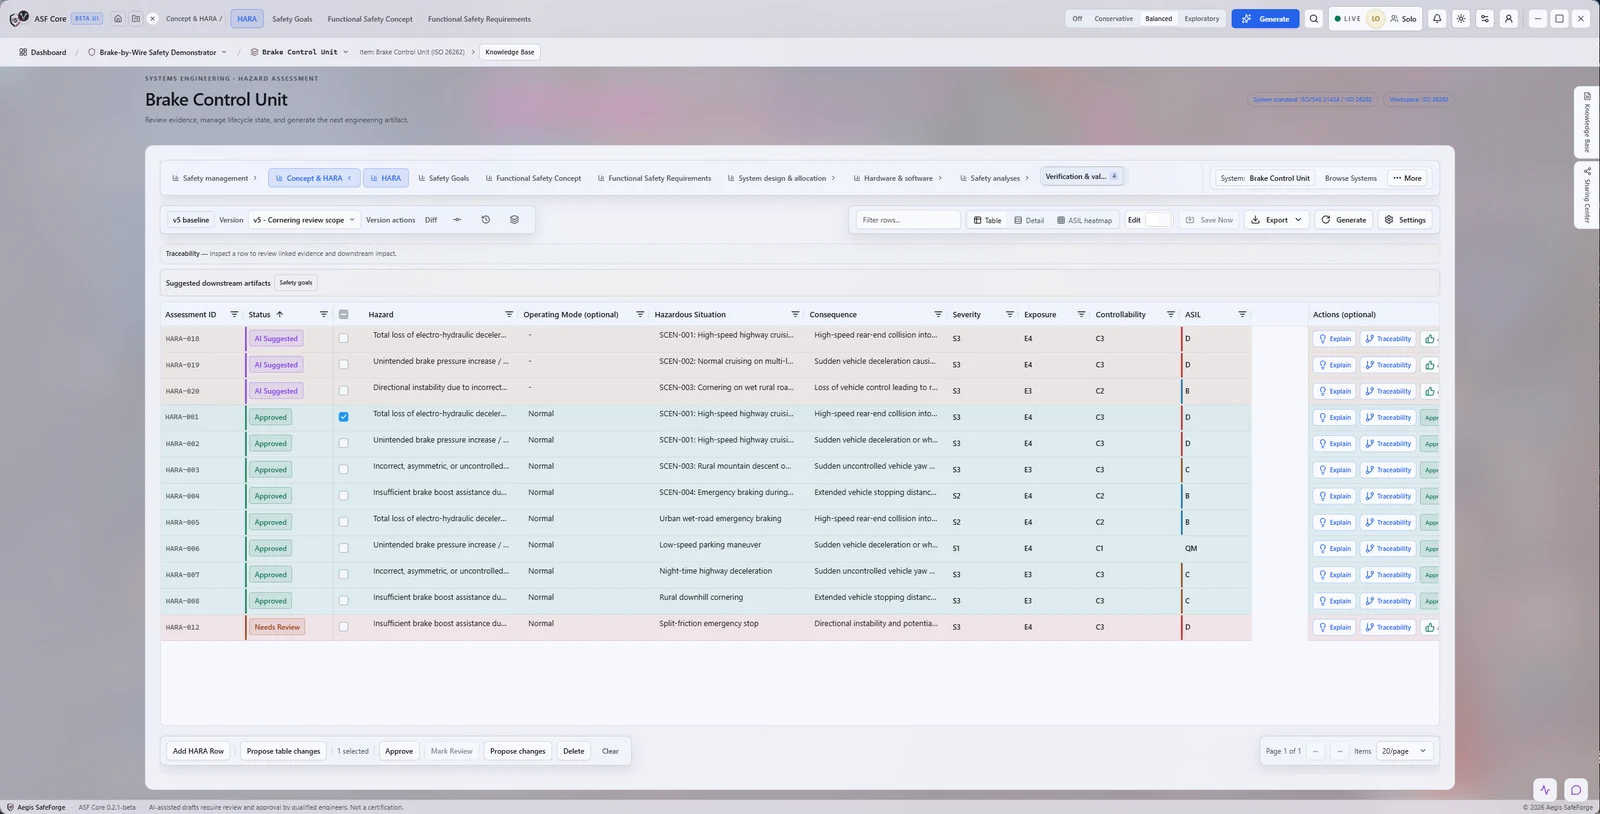Open the notifications bell
Image resolution: width=1600 pixels, height=814 pixels.
click(x=1437, y=19)
